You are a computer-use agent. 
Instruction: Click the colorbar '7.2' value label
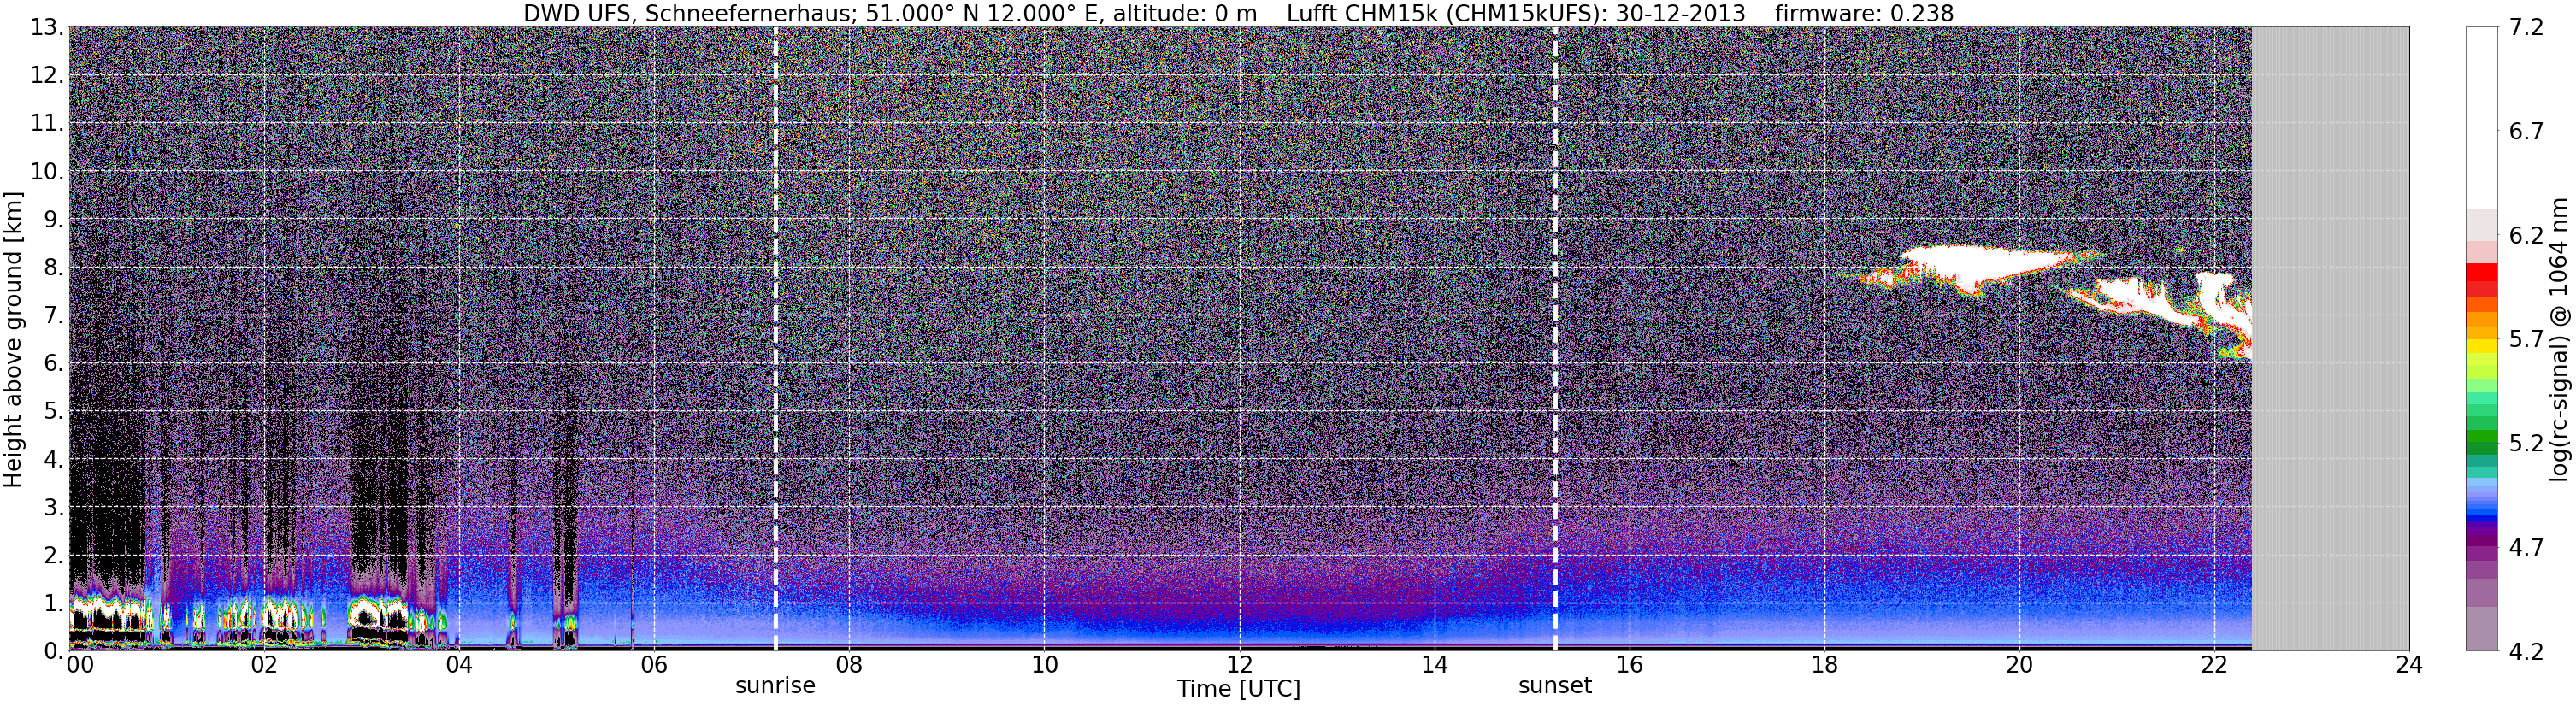coord(2526,27)
